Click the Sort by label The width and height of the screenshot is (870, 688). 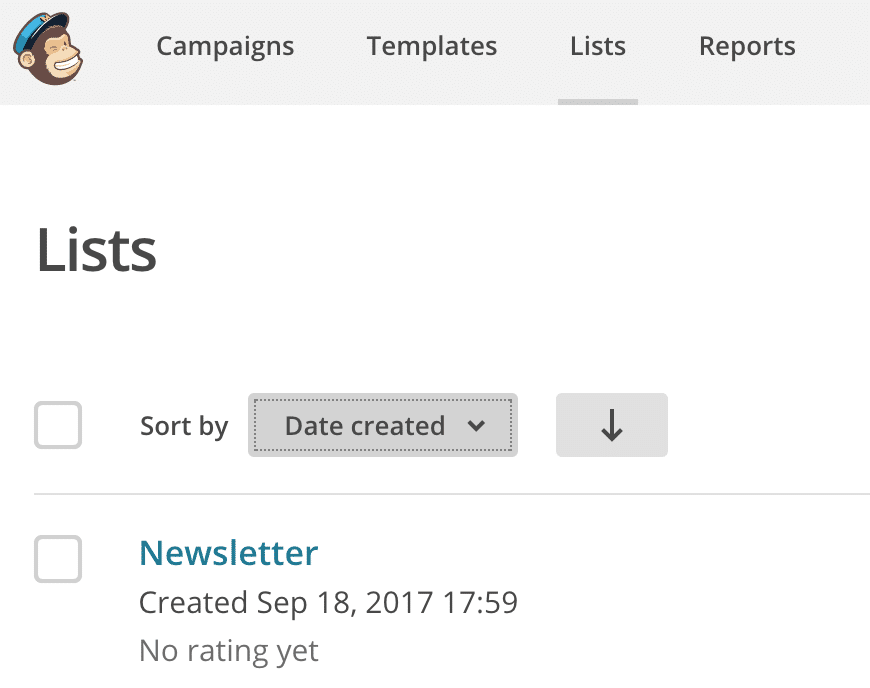[x=184, y=426]
